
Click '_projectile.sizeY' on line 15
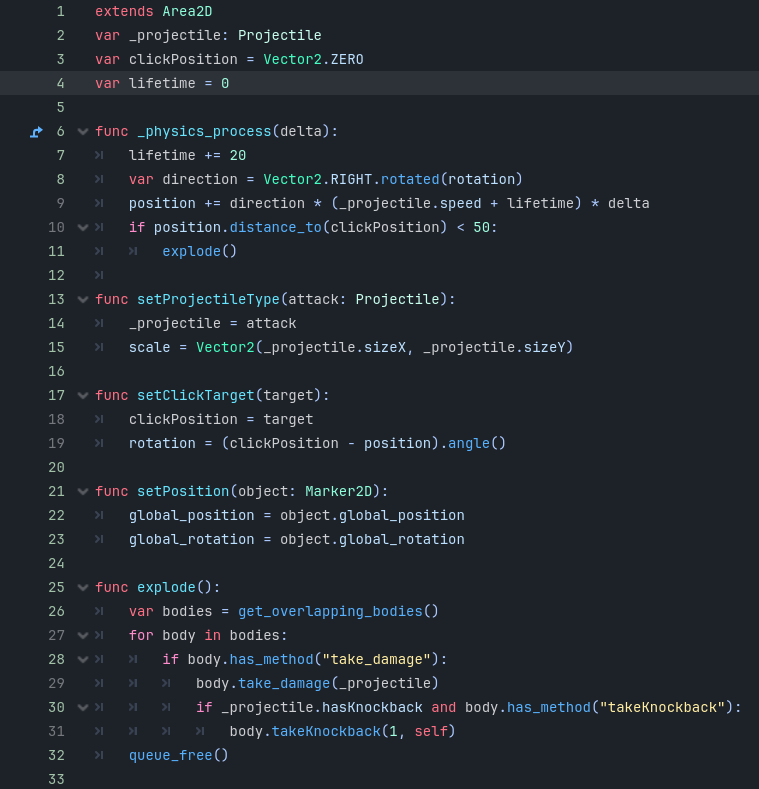(494, 347)
